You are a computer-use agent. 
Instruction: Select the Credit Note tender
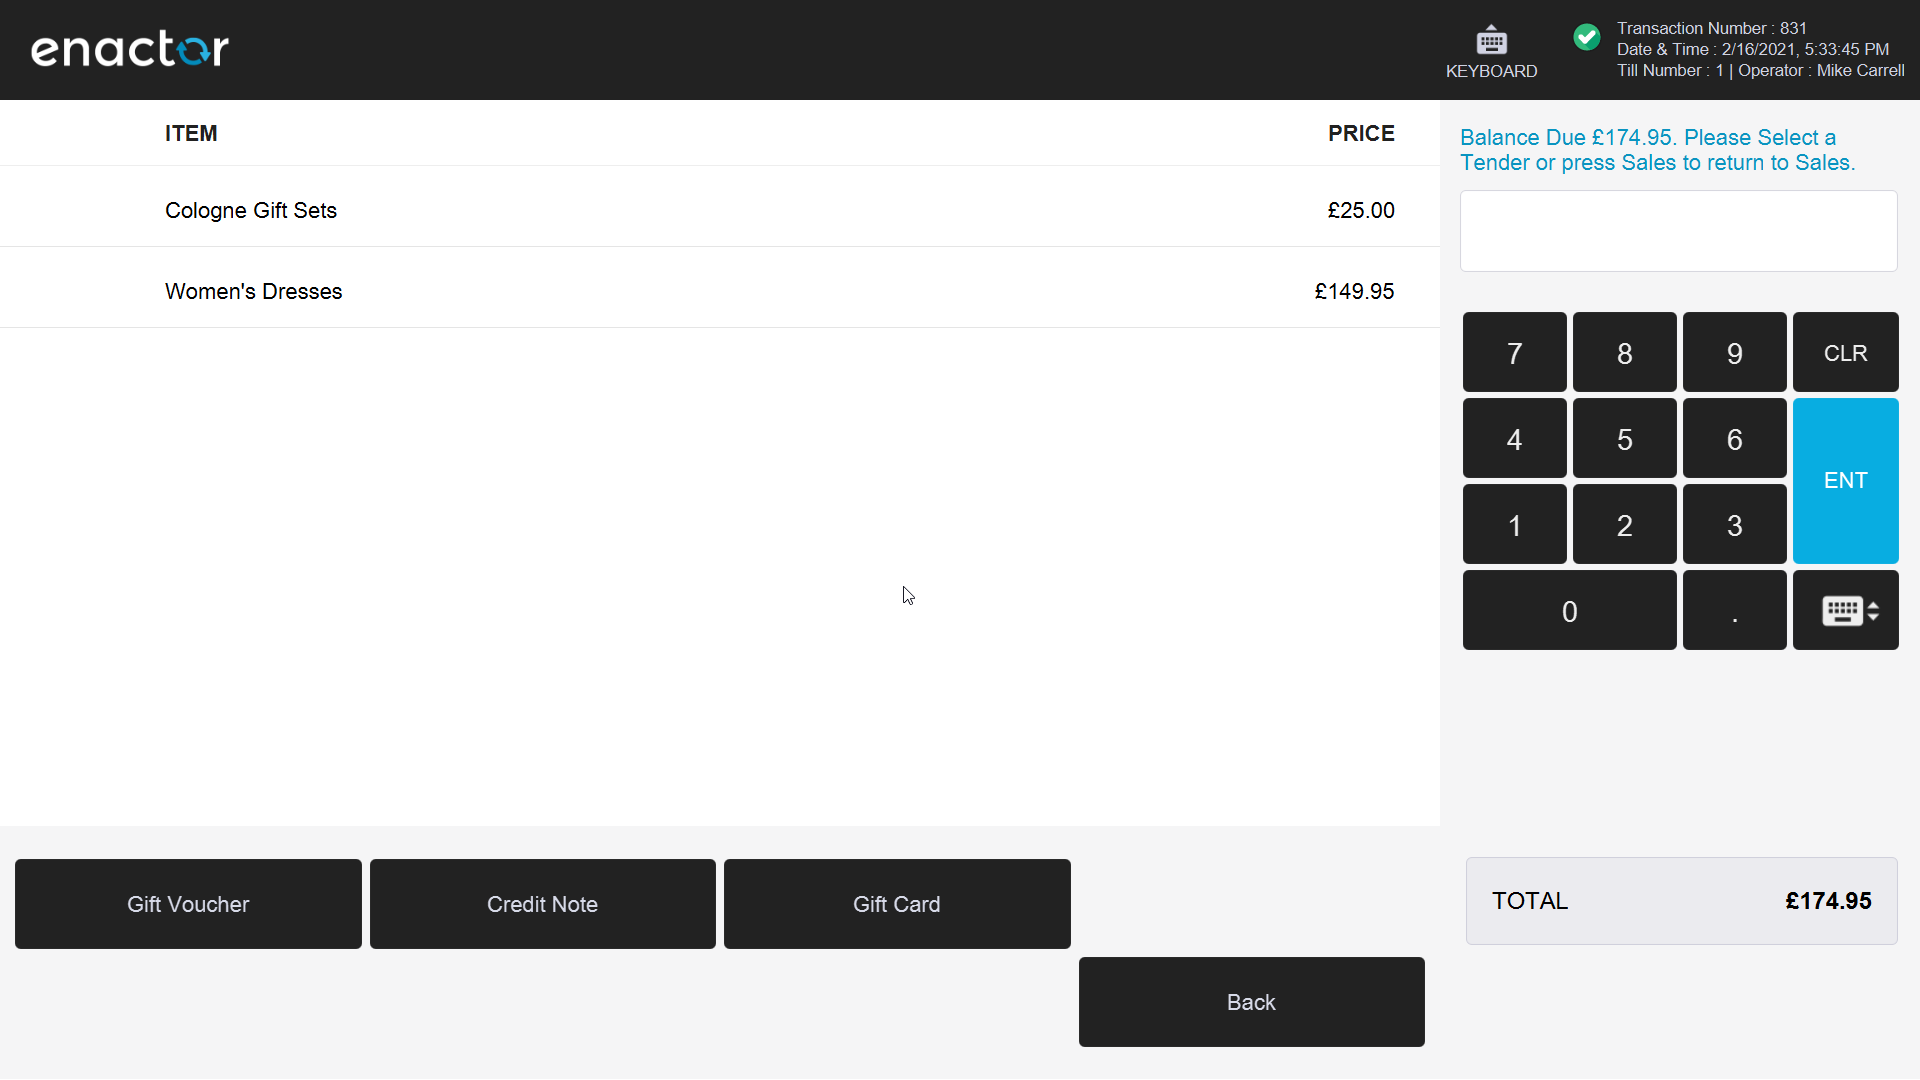[541, 903]
